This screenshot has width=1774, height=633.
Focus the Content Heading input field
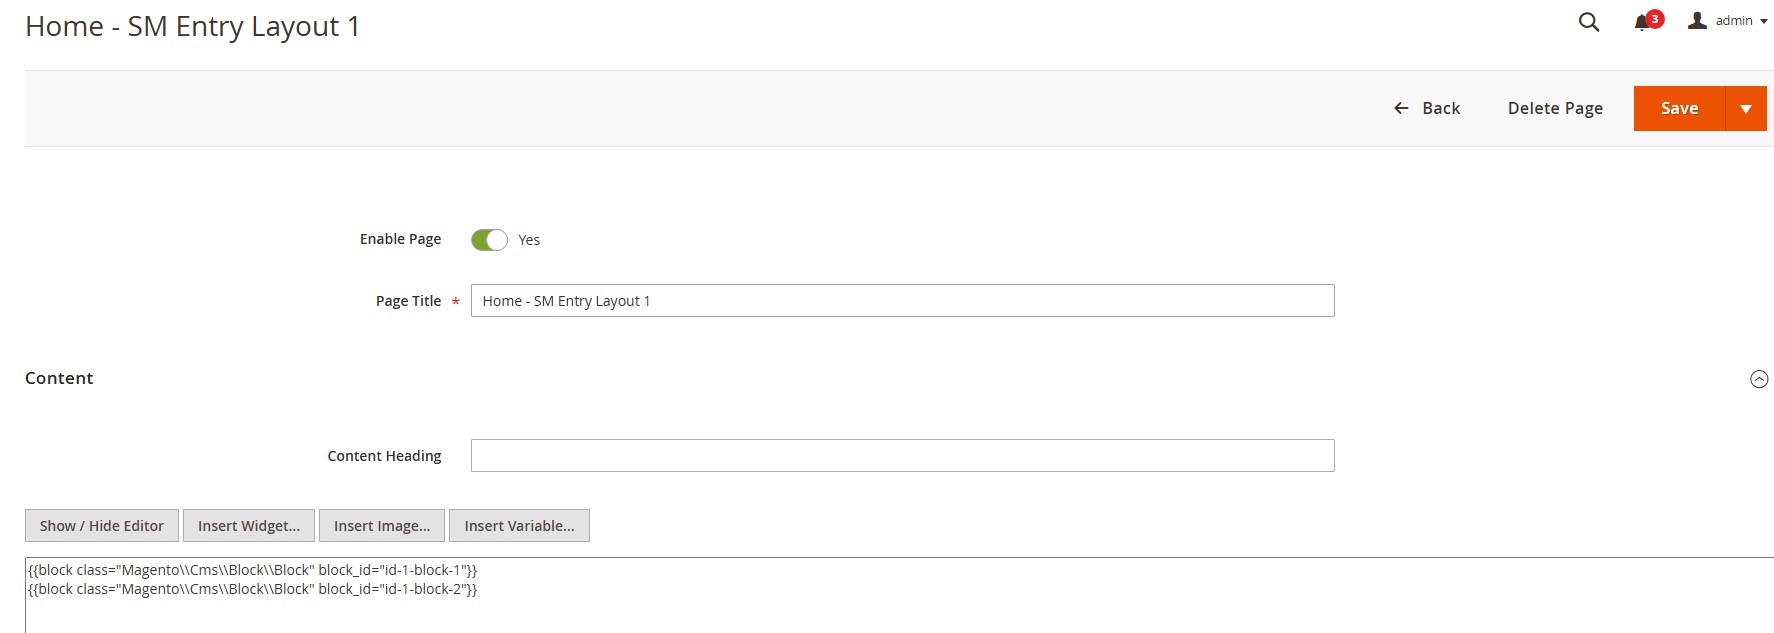click(x=902, y=456)
